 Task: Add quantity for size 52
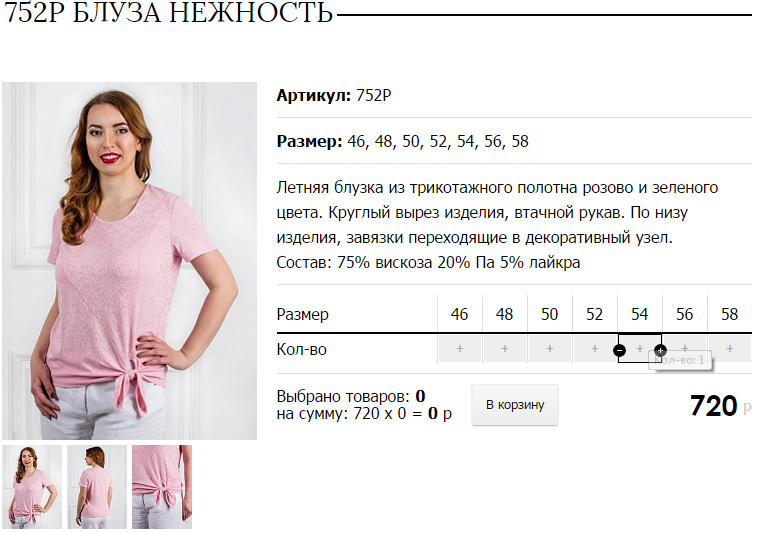(594, 348)
